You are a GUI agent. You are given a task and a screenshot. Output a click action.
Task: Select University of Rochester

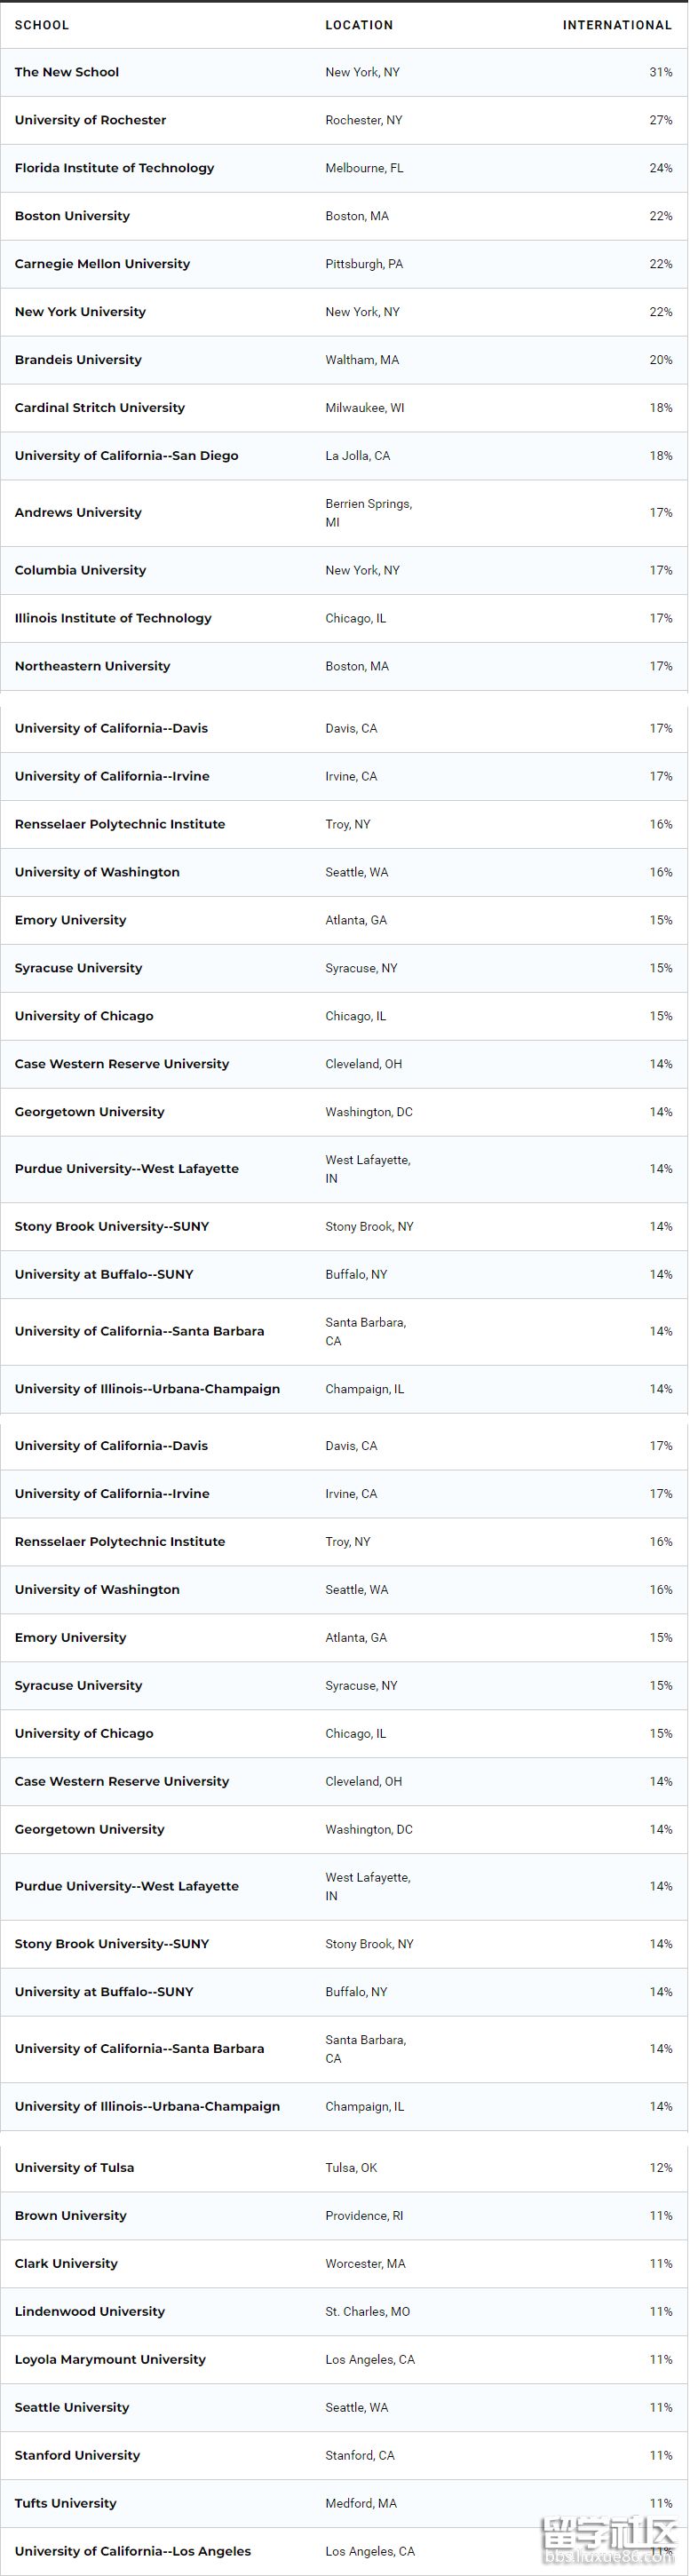click(x=91, y=120)
